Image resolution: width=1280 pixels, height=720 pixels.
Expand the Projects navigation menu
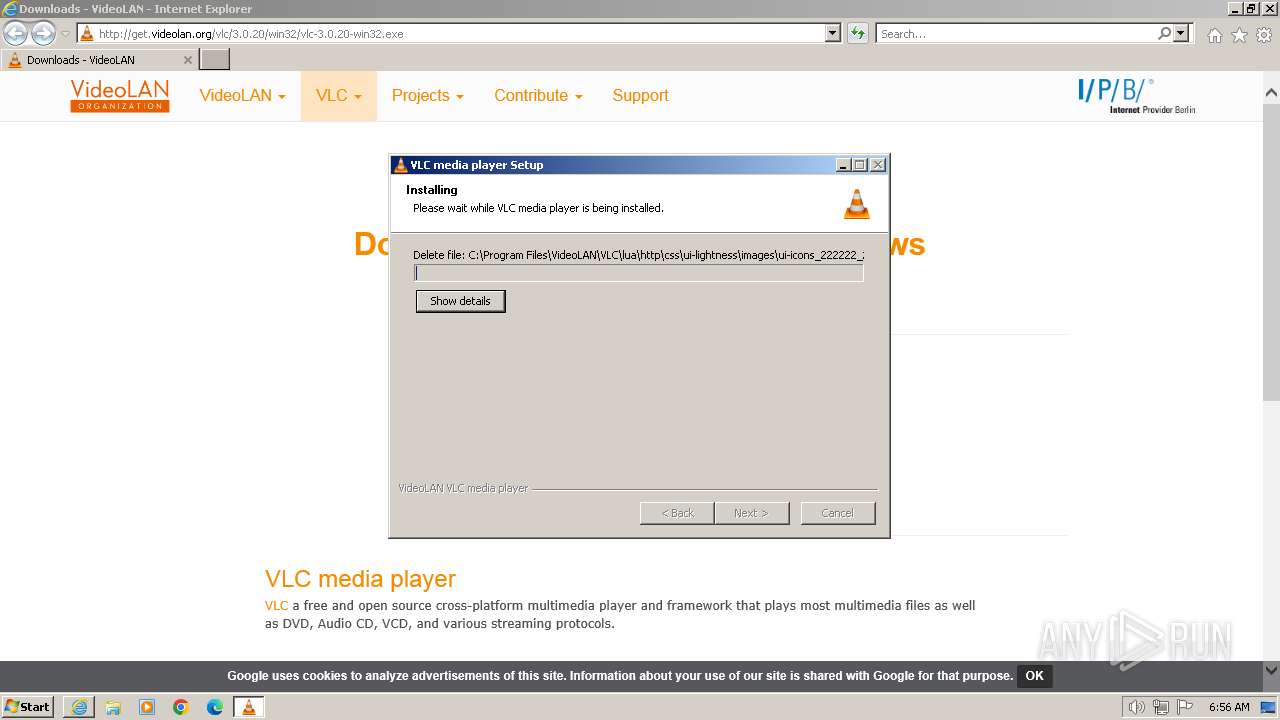428,96
